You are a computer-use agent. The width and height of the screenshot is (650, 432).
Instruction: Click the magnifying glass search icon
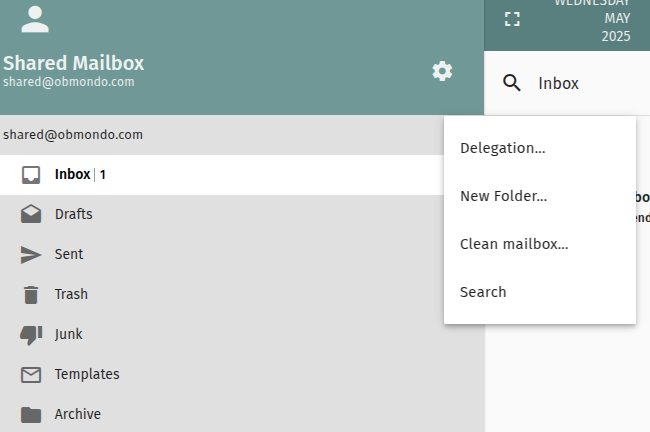pyautogui.click(x=512, y=83)
